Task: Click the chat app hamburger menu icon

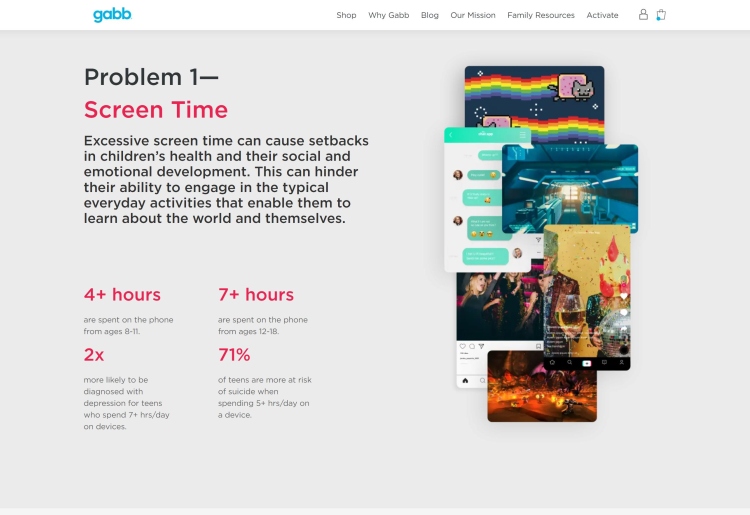Action: coord(523,135)
